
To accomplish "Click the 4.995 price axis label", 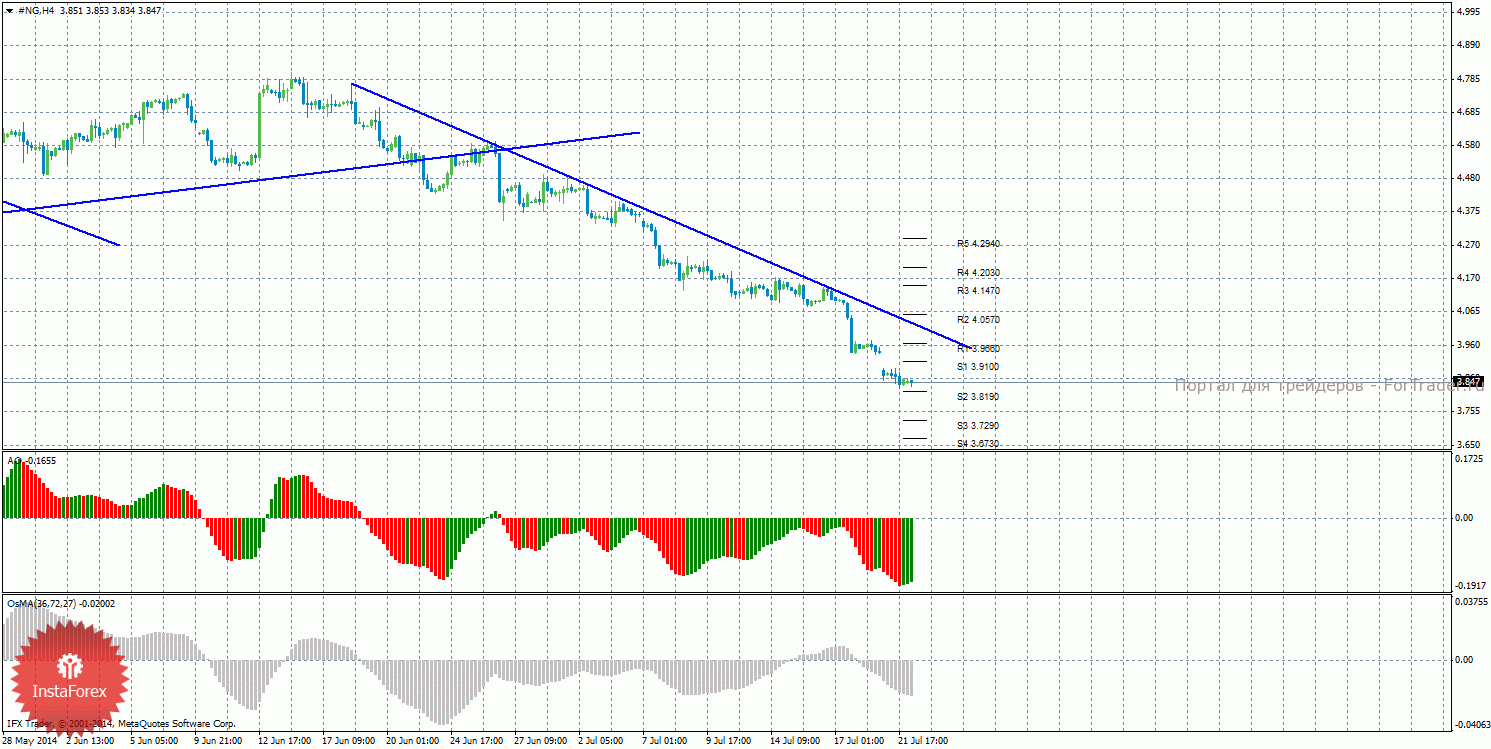I will coord(1468,12).
